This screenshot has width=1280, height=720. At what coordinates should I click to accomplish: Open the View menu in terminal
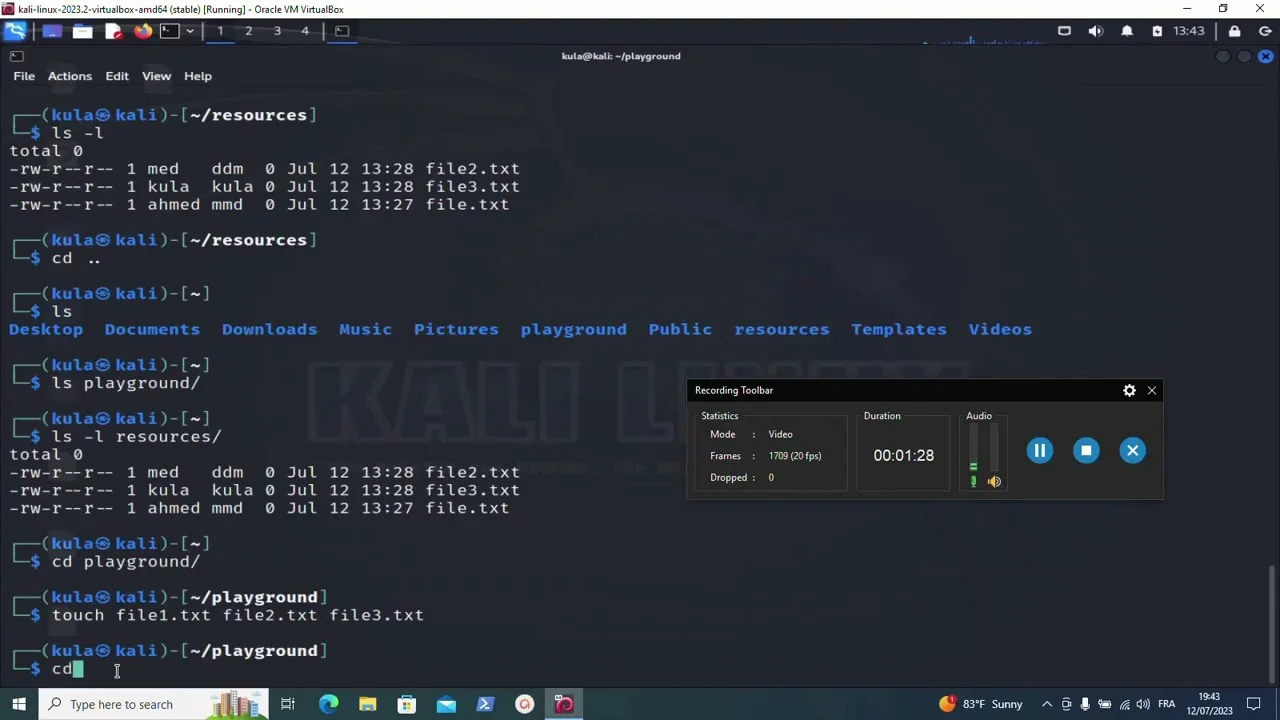(x=156, y=76)
